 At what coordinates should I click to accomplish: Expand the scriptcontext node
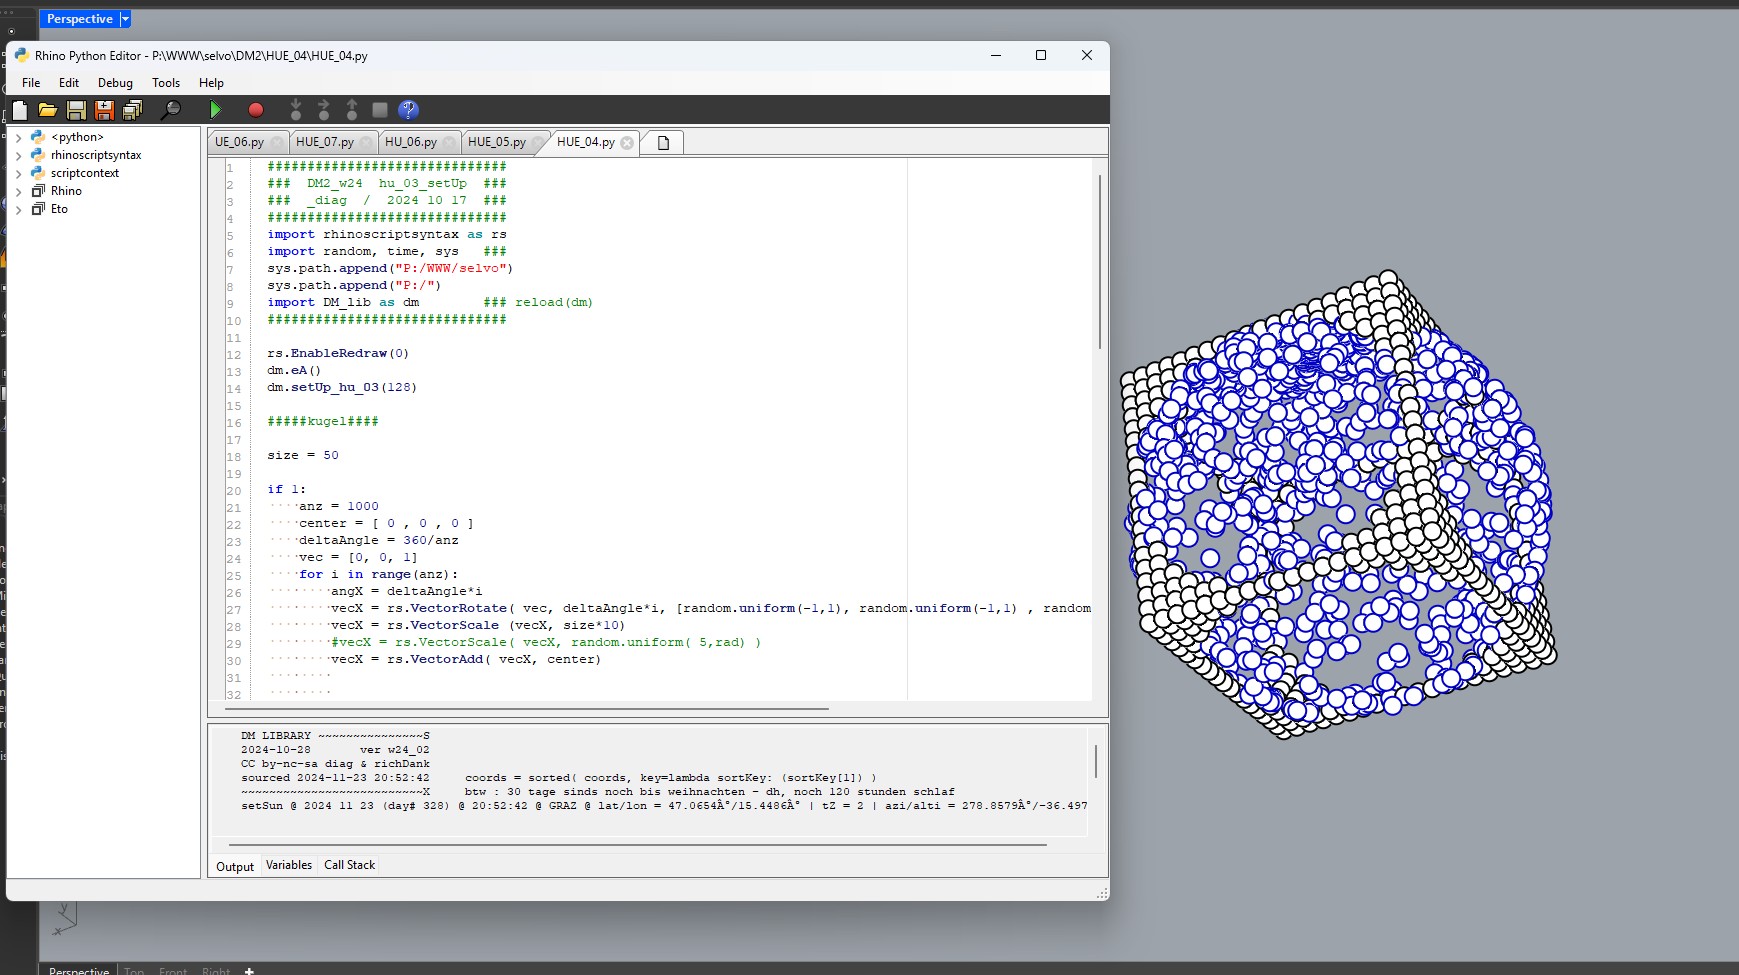click(x=18, y=173)
